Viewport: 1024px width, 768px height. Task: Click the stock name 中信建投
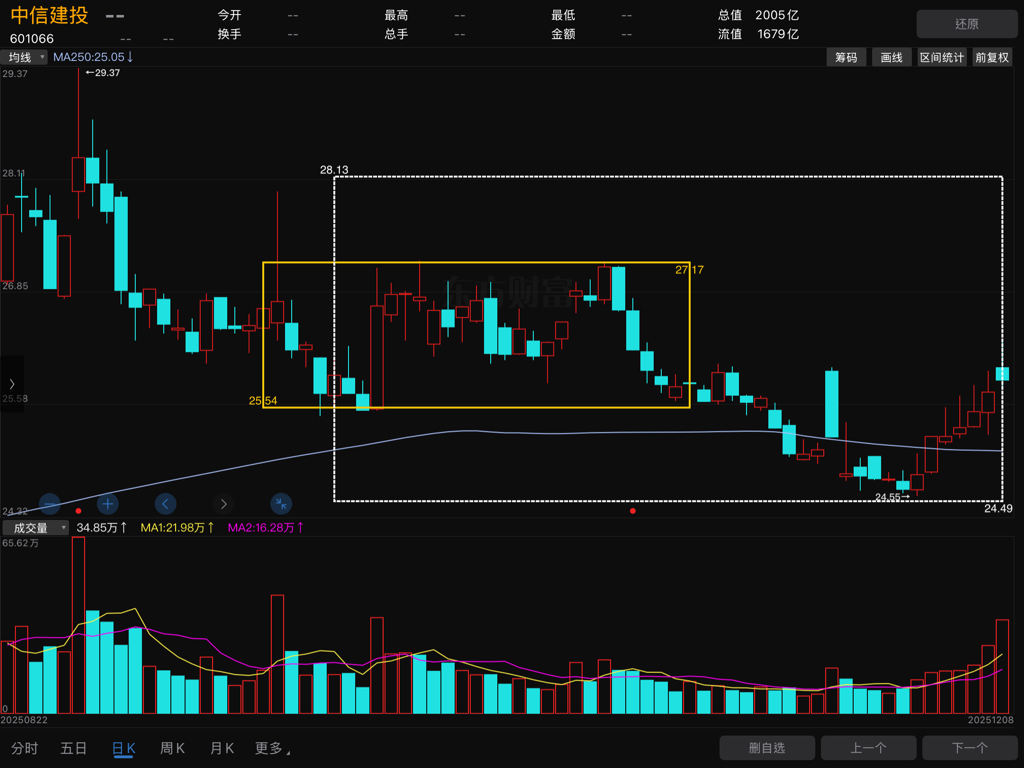(50, 15)
